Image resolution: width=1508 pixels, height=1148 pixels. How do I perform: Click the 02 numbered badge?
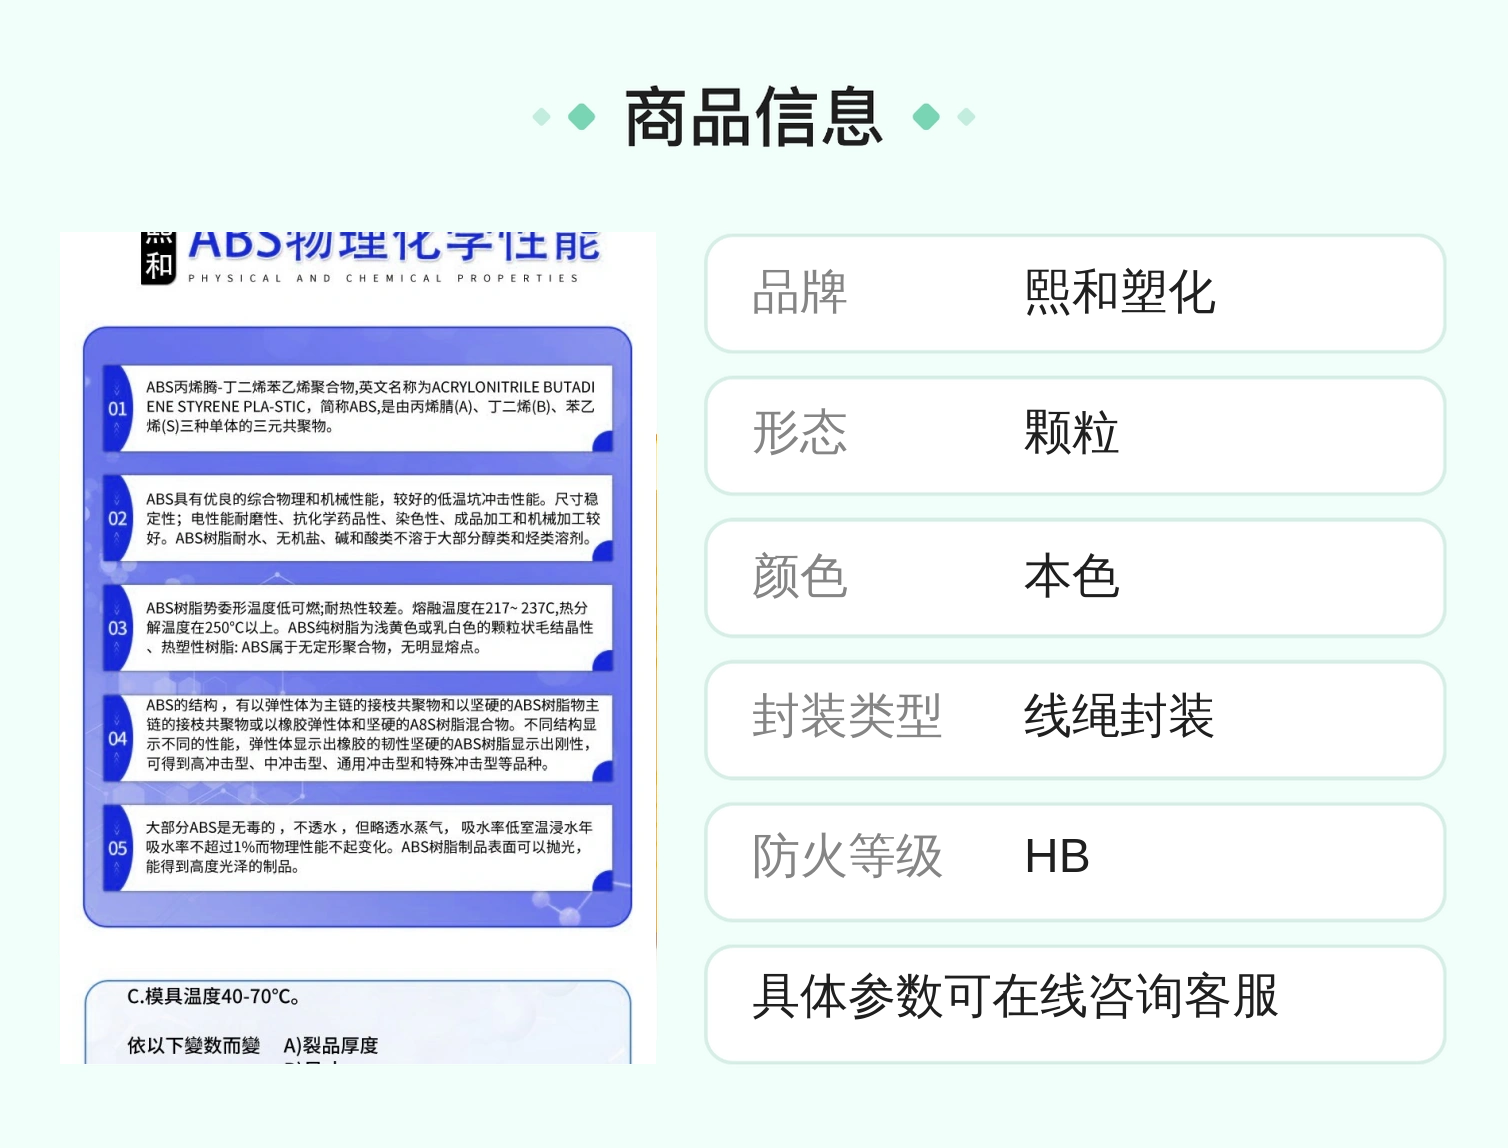(x=118, y=518)
